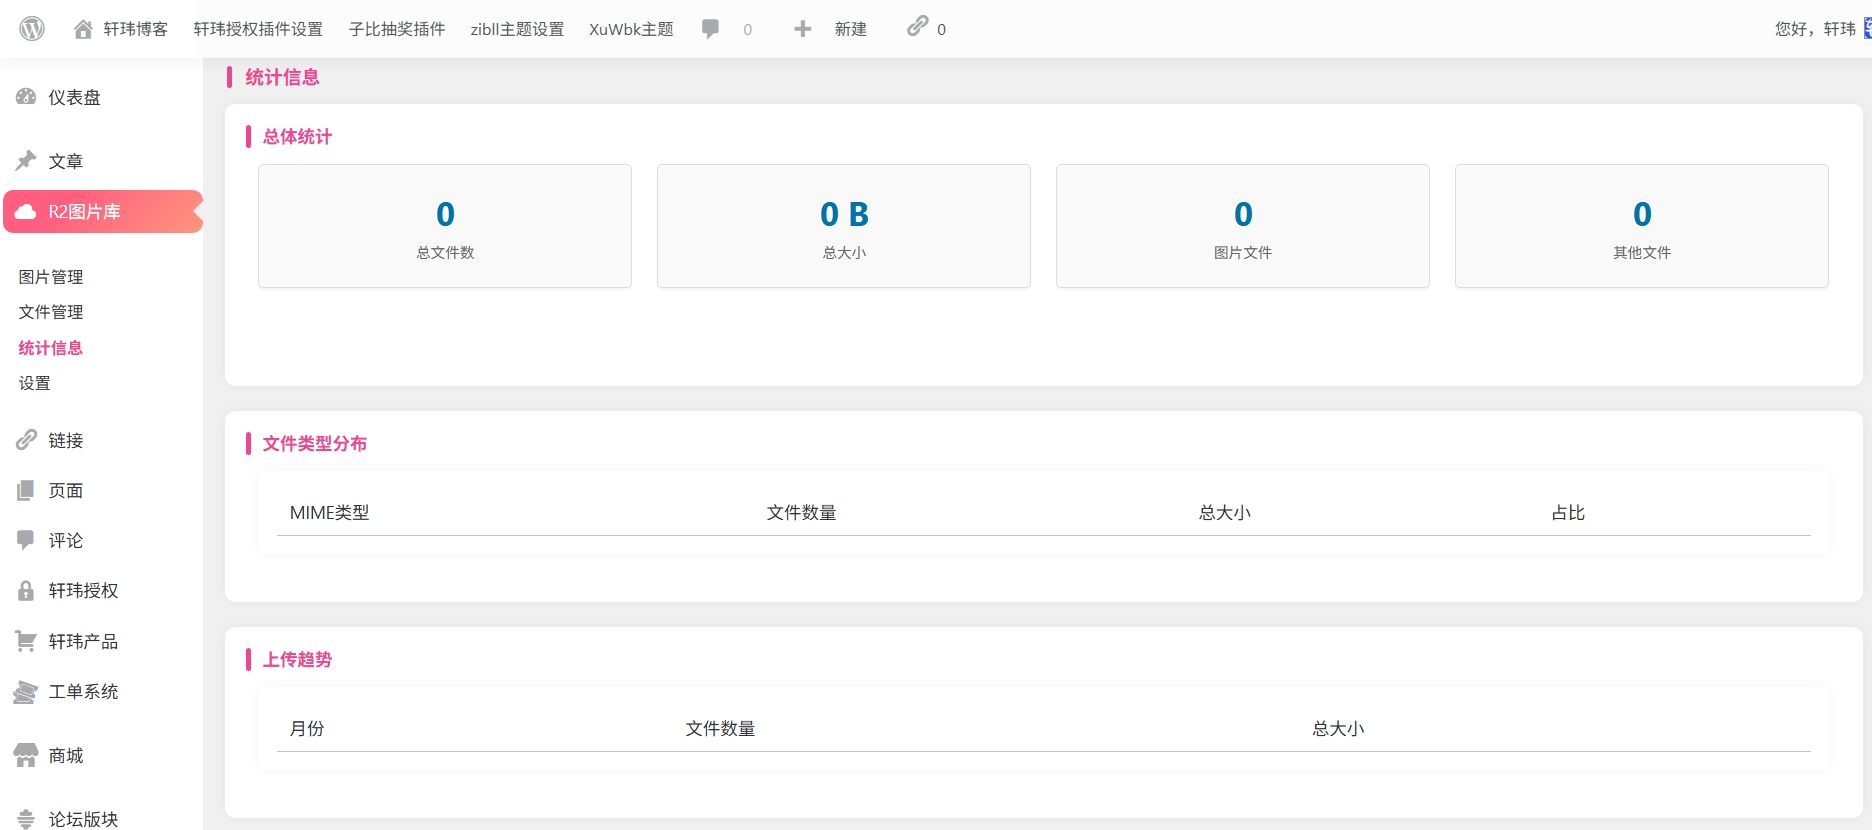
Task: Click the lock icon for 轩玮授权
Action: (26, 591)
